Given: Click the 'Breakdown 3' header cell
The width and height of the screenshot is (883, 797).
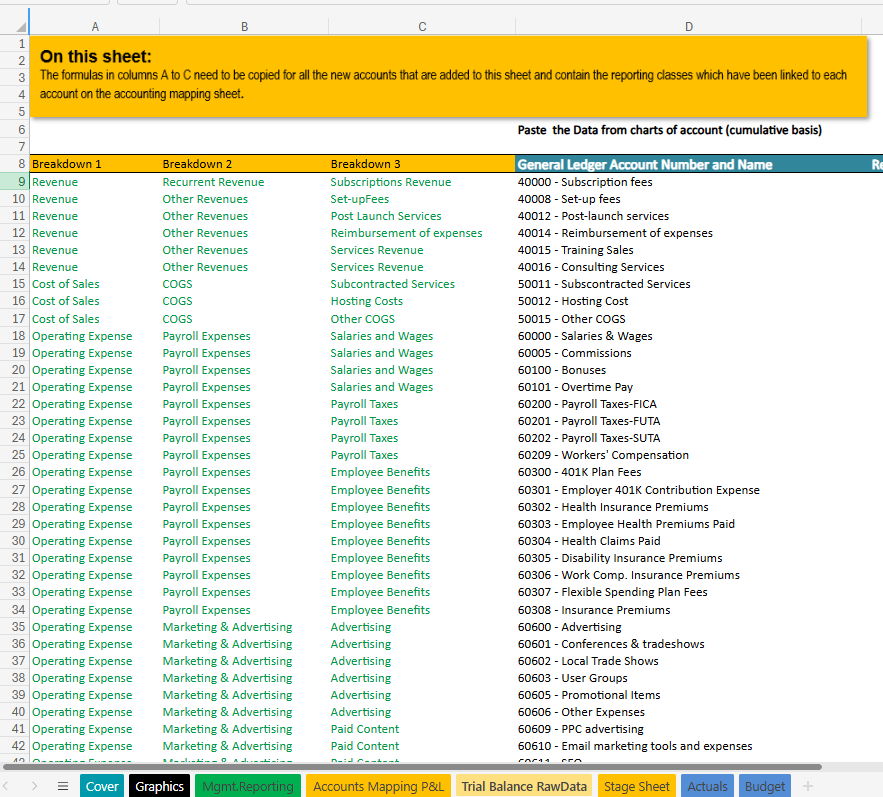Looking at the screenshot, I should tap(422, 164).
